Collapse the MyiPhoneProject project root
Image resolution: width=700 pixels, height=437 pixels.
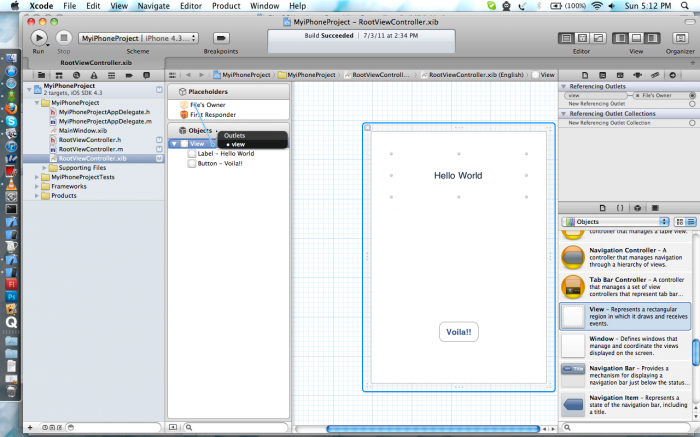point(29,89)
